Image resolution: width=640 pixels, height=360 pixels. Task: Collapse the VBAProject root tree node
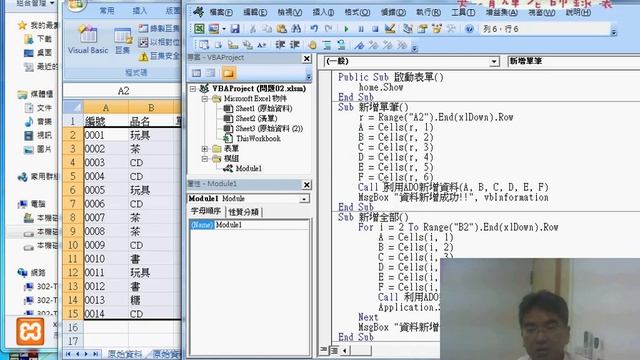pyautogui.click(x=193, y=89)
